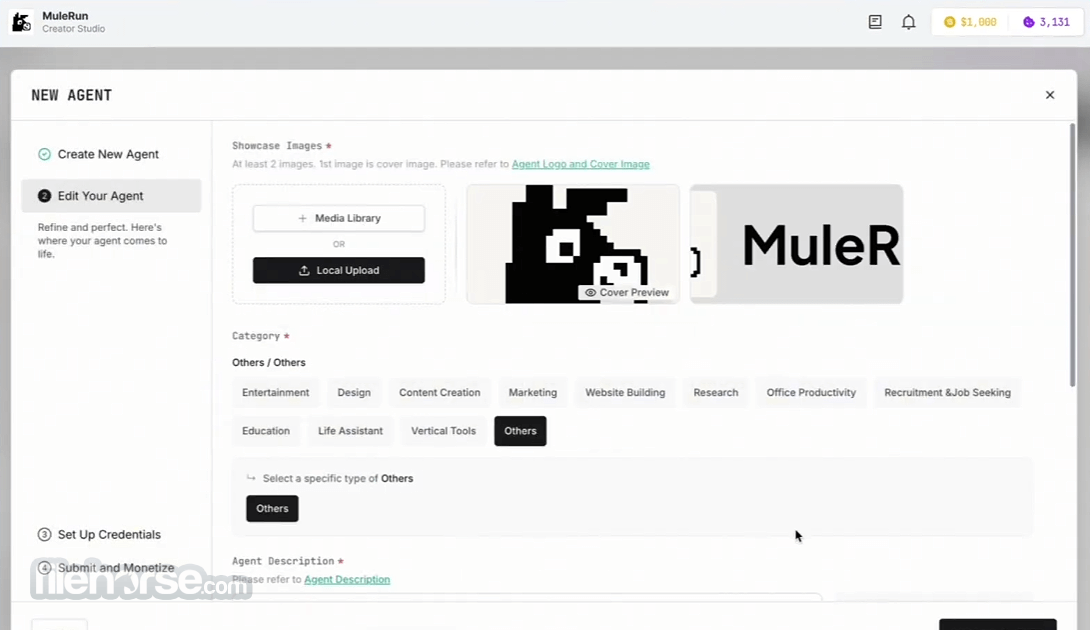Image resolution: width=1090 pixels, height=630 pixels.
Task: Click the MuleRun logo icon
Action: pyautogui.click(x=22, y=22)
